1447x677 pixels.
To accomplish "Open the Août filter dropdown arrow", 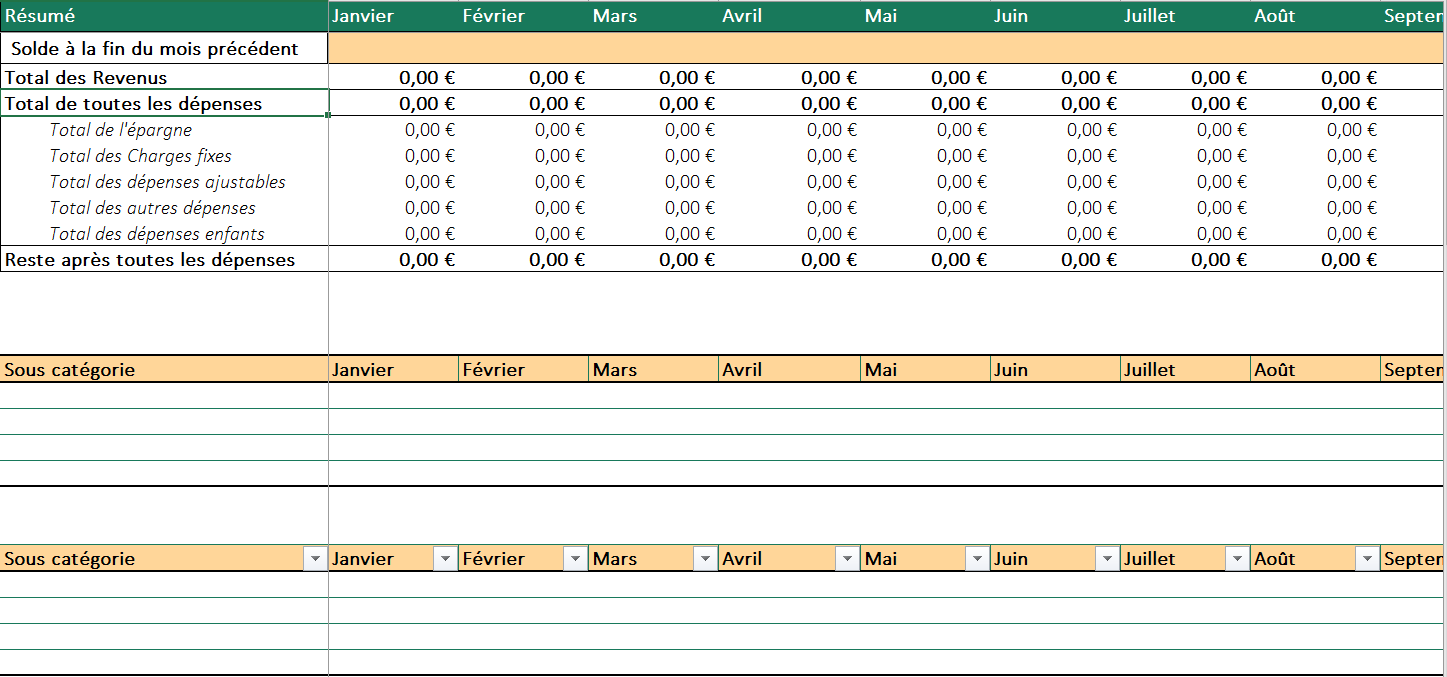I will point(1367,559).
